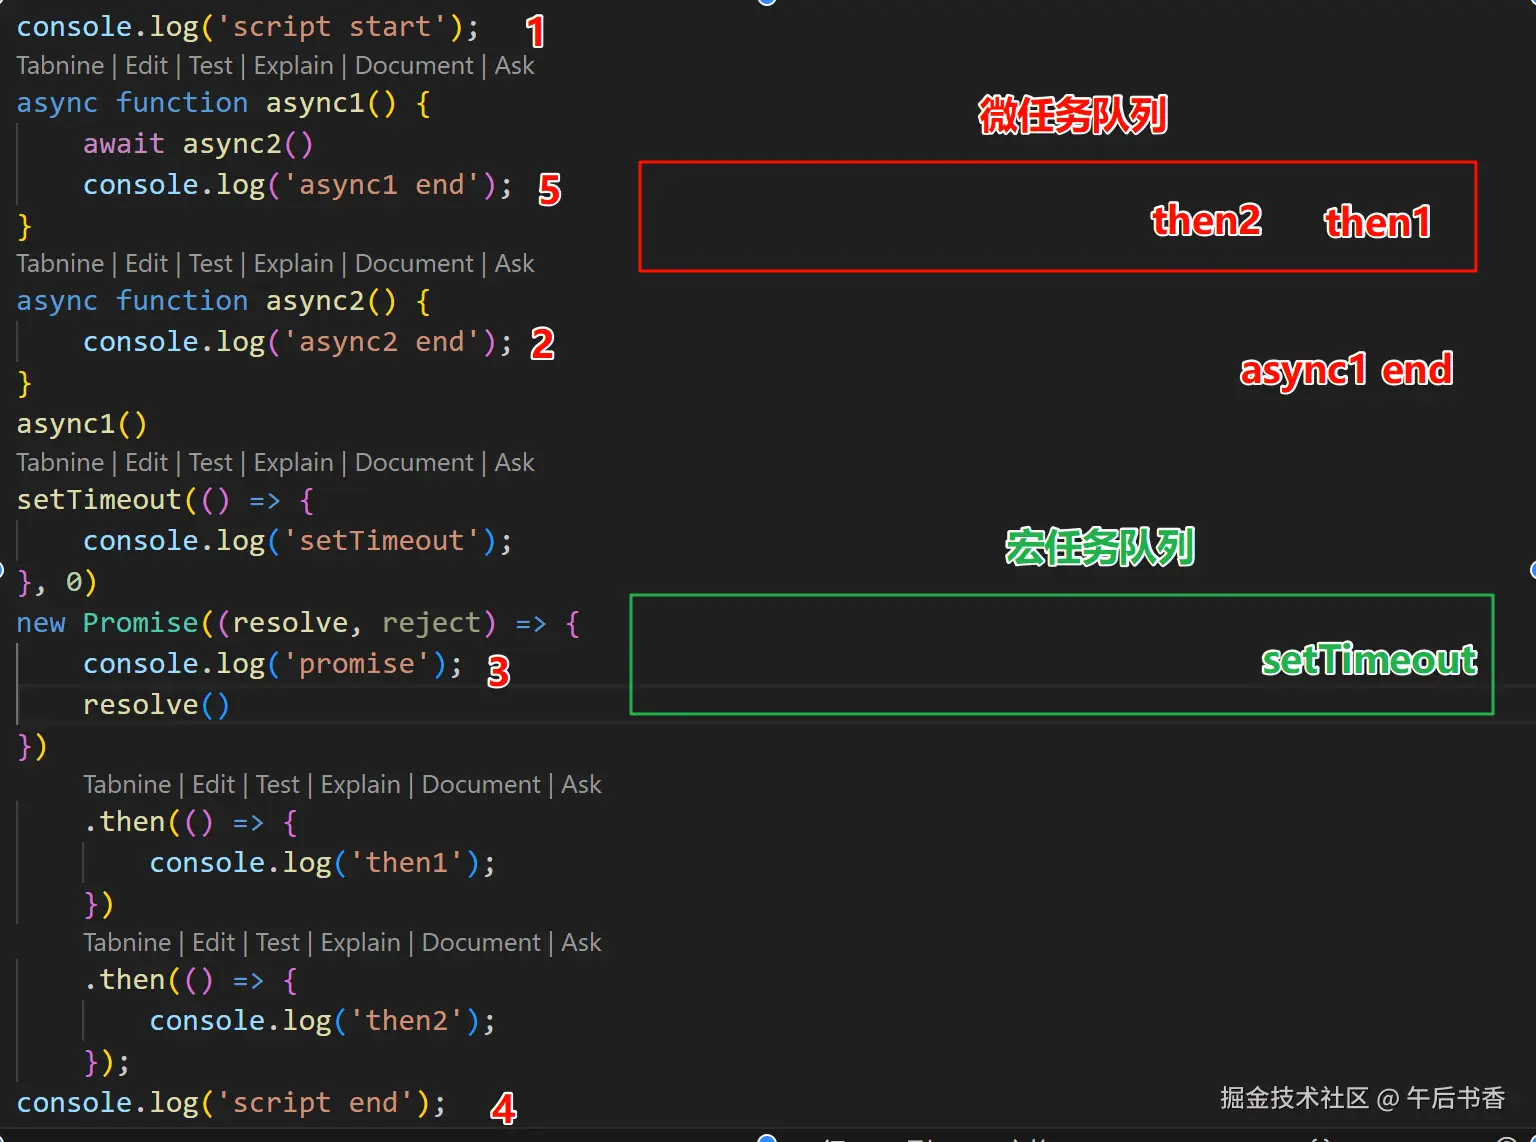Click the async1 end annotation text
Image resolution: width=1536 pixels, height=1142 pixels.
point(1345,370)
